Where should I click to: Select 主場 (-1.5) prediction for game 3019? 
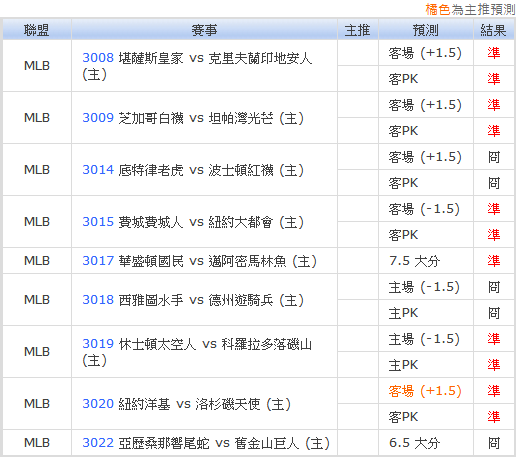pos(424,339)
